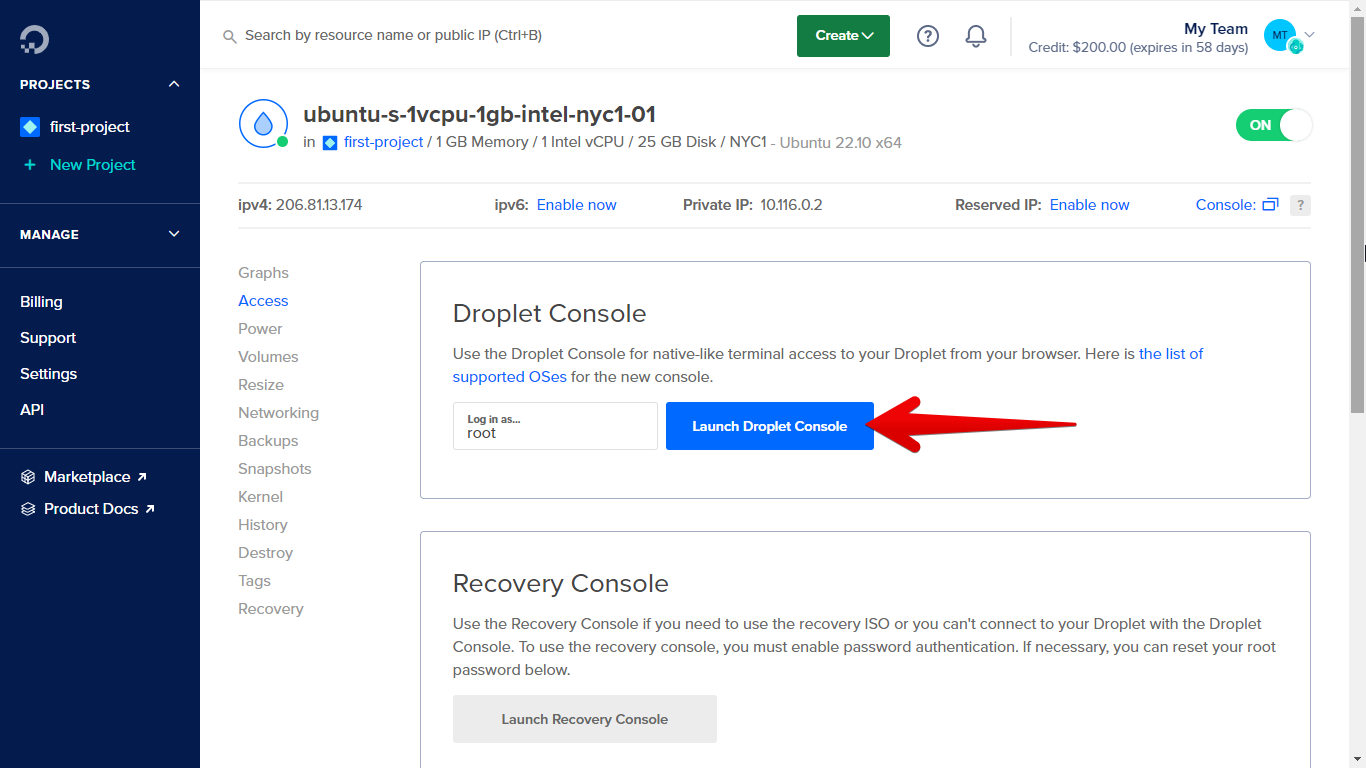Turn off the Droplet with the ON toggle

[x=1274, y=125]
